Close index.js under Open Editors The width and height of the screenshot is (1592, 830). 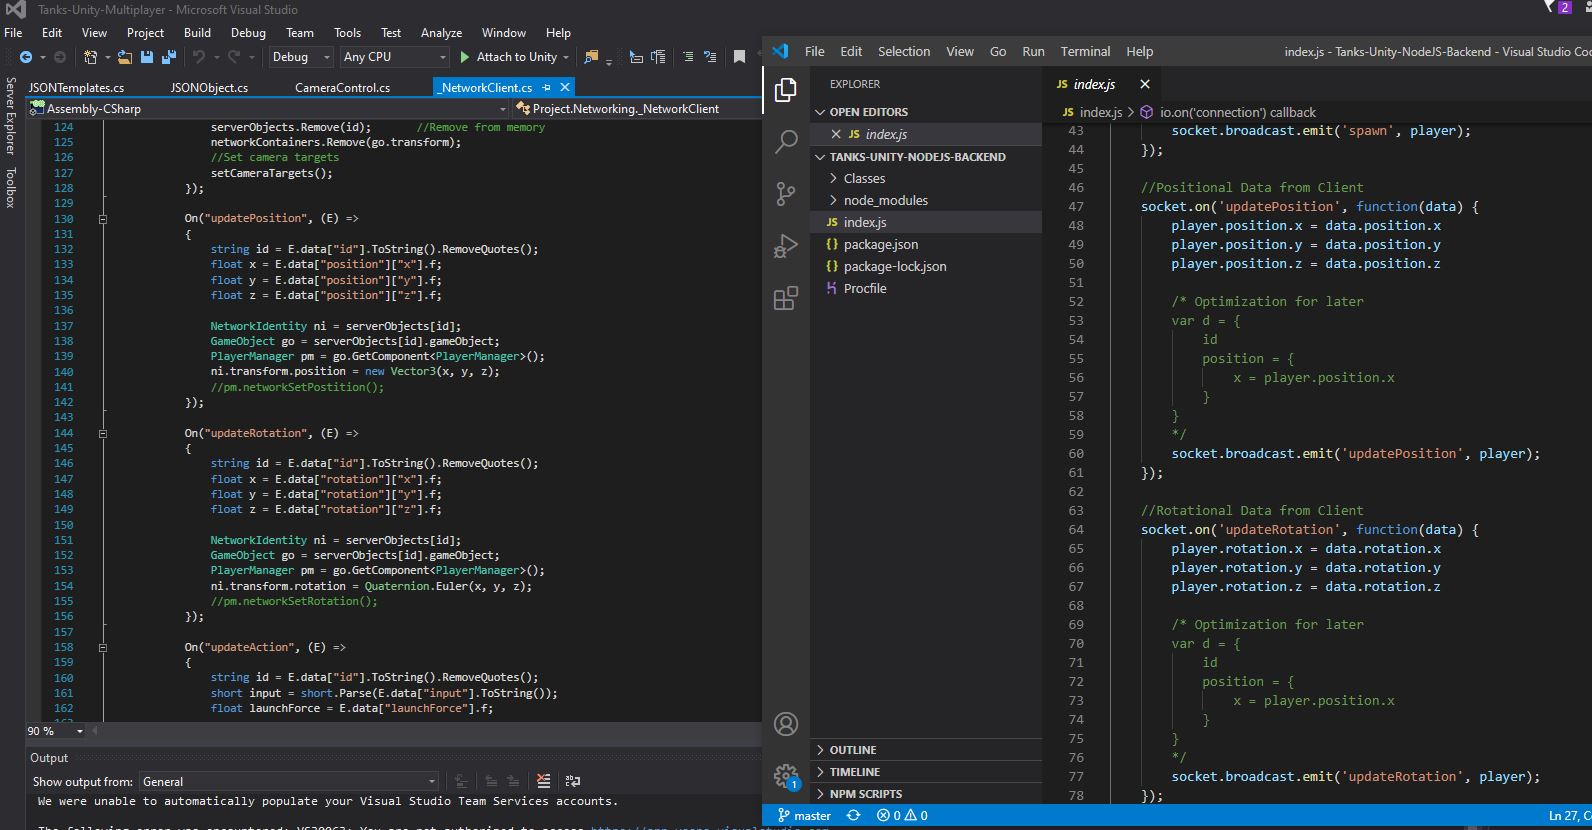836,134
